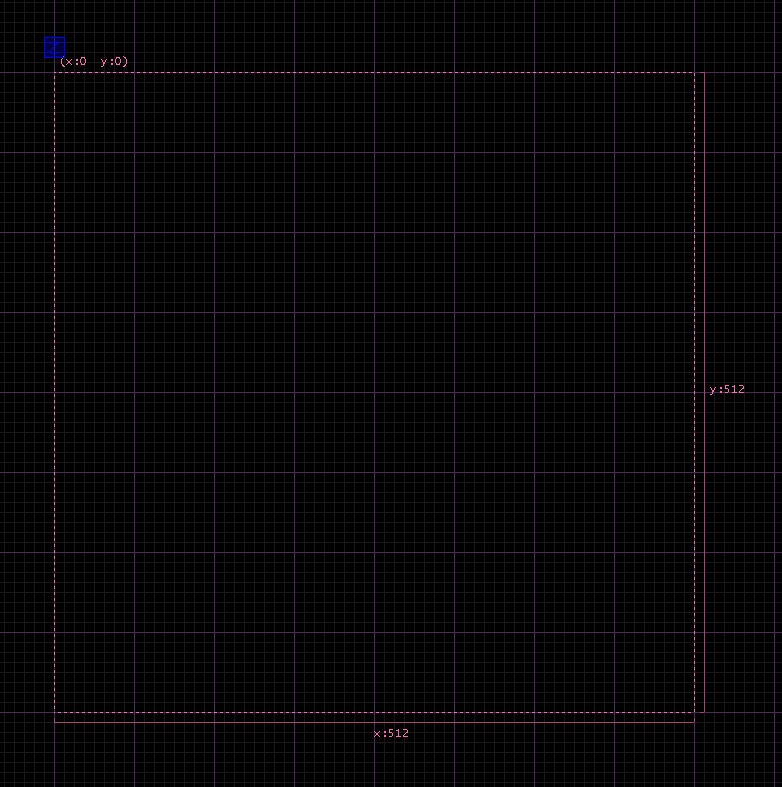Click the blue Z marker square
The width and height of the screenshot is (782, 787).
(55, 47)
